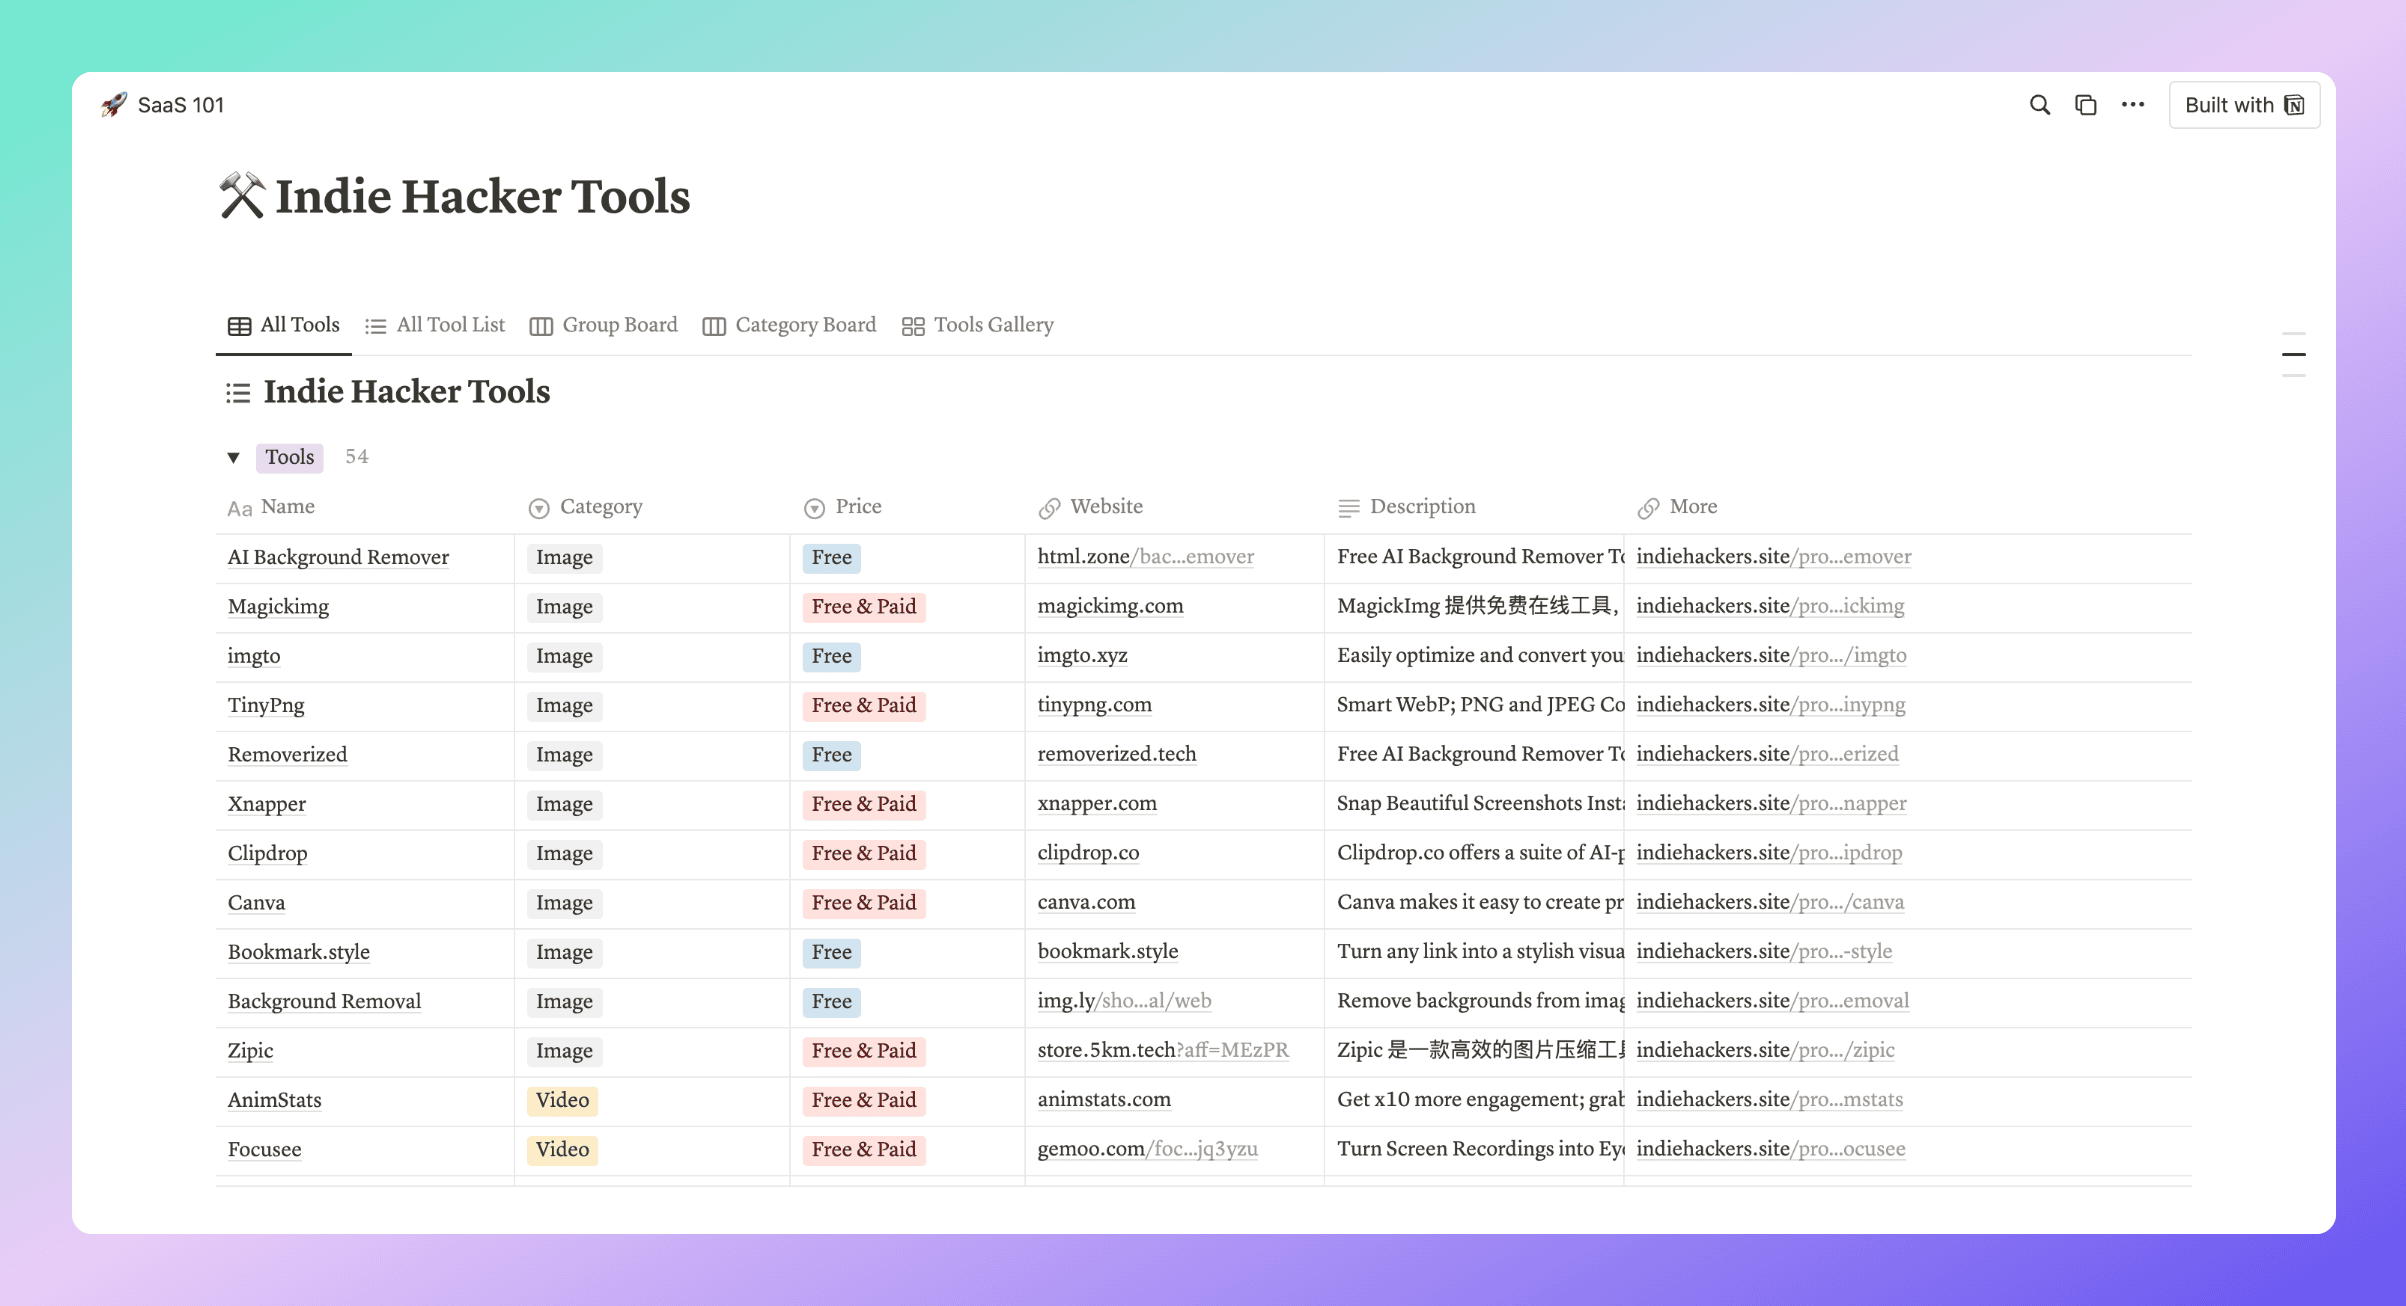Click the duplicate page icon
2406x1306 pixels.
(2086, 105)
